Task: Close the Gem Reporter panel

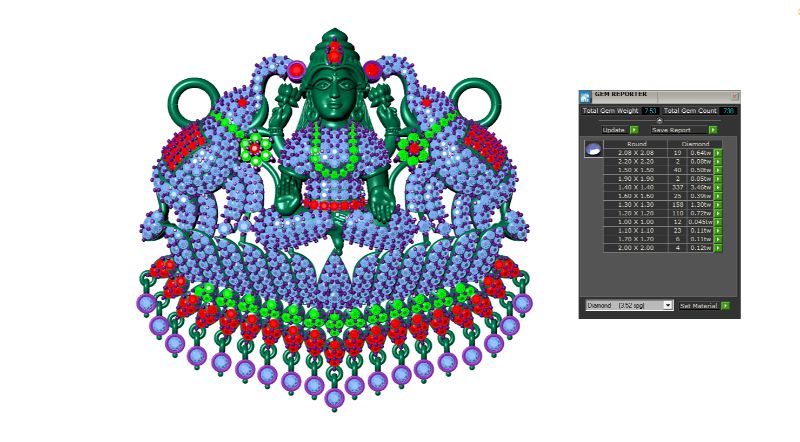Action: (x=735, y=95)
